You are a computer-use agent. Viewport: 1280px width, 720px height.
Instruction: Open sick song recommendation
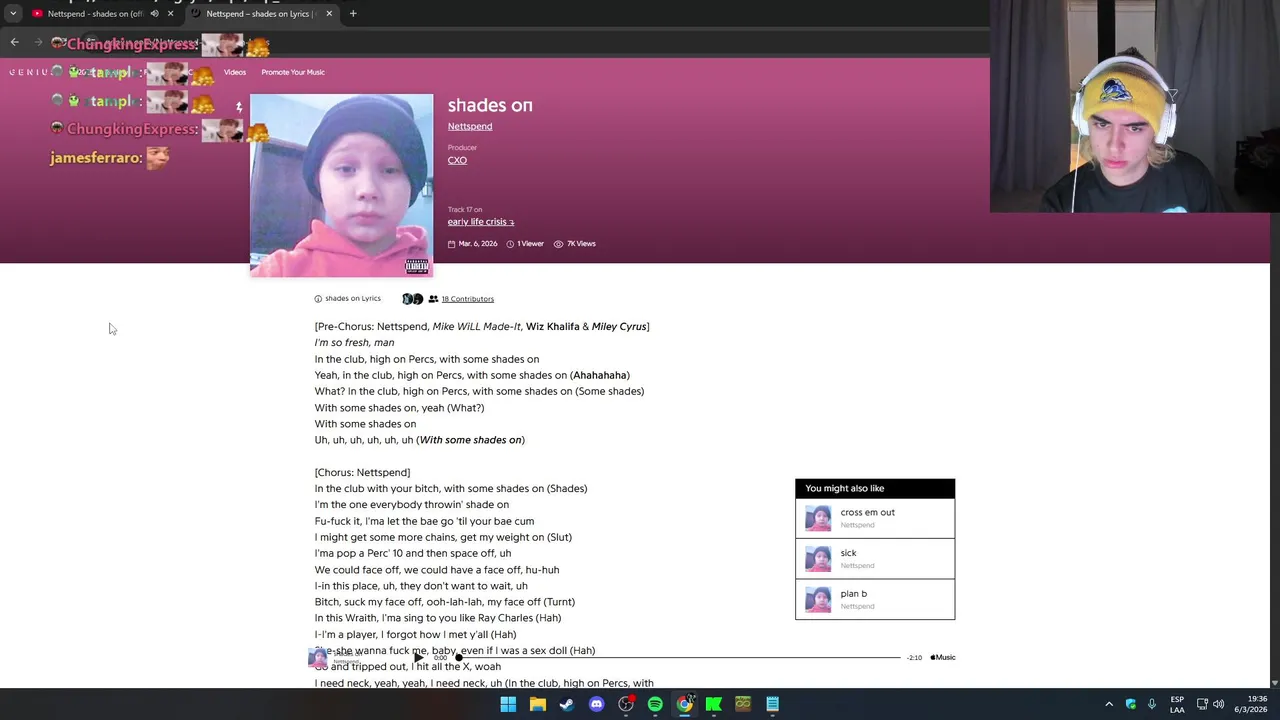875,559
